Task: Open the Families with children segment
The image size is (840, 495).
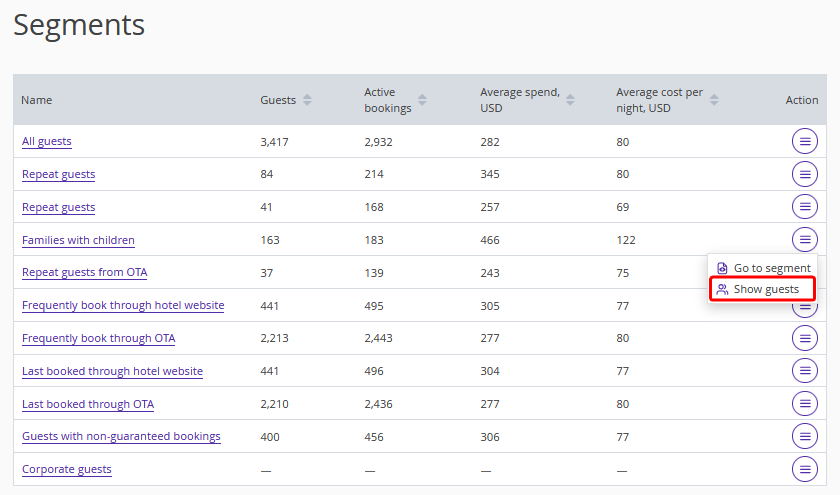Action: point(78,240)
